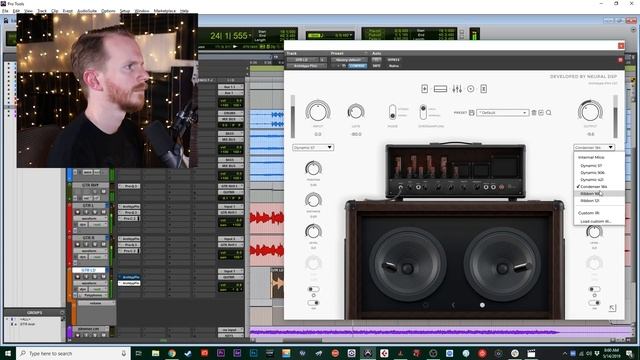Open the pedals section icon in plugin
640x360 pixels.
click(x=424, y=89)
